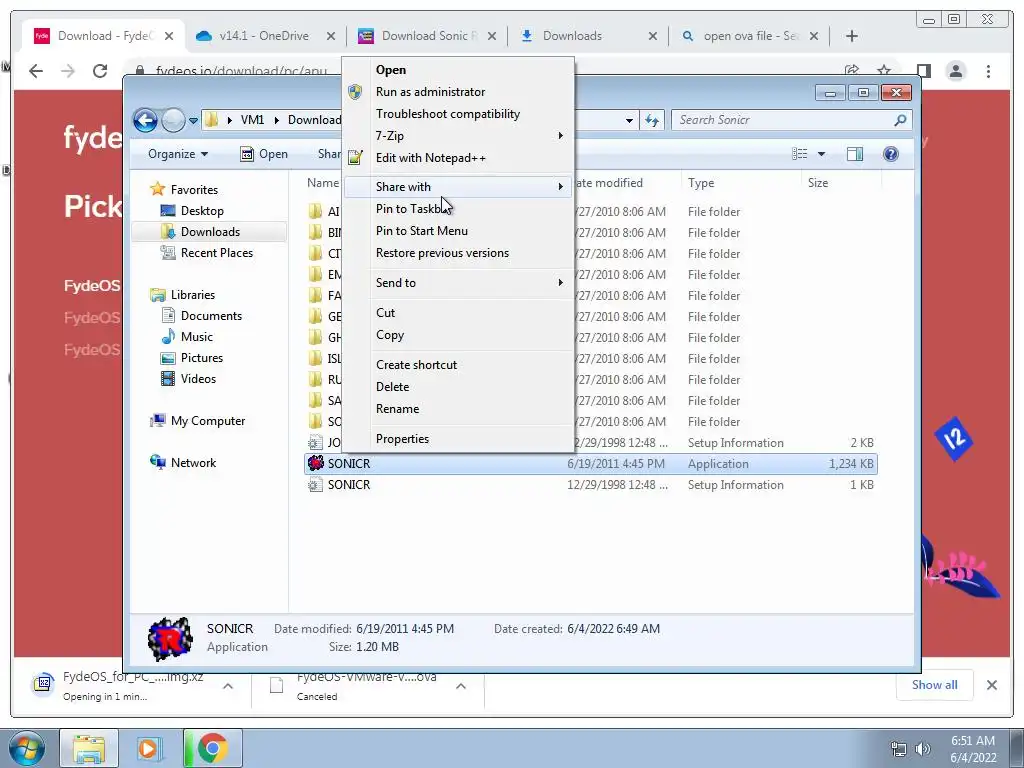Sort by the Type column header

741,184
